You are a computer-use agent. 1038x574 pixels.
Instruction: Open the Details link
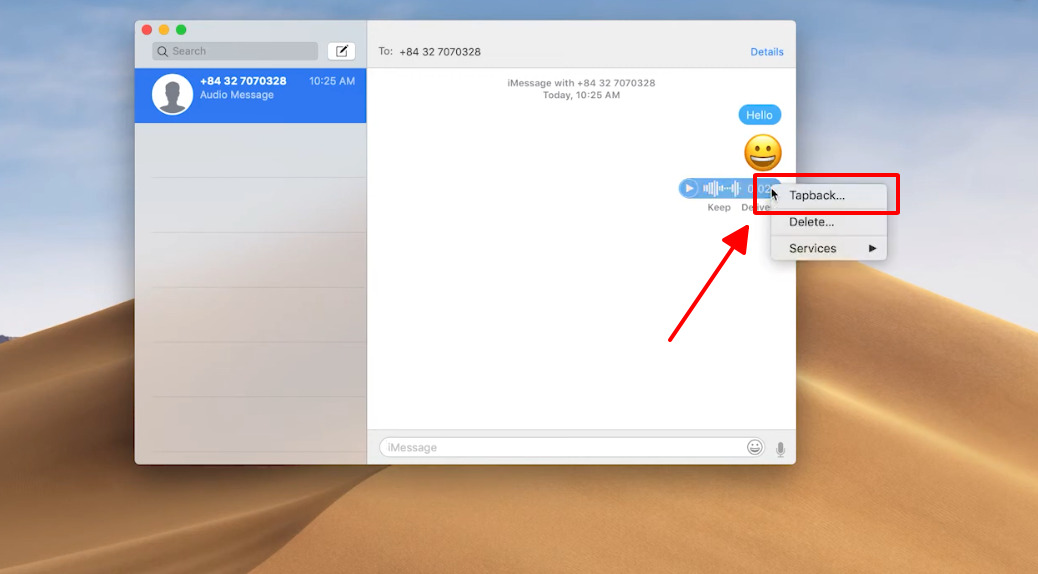(767, 52)
